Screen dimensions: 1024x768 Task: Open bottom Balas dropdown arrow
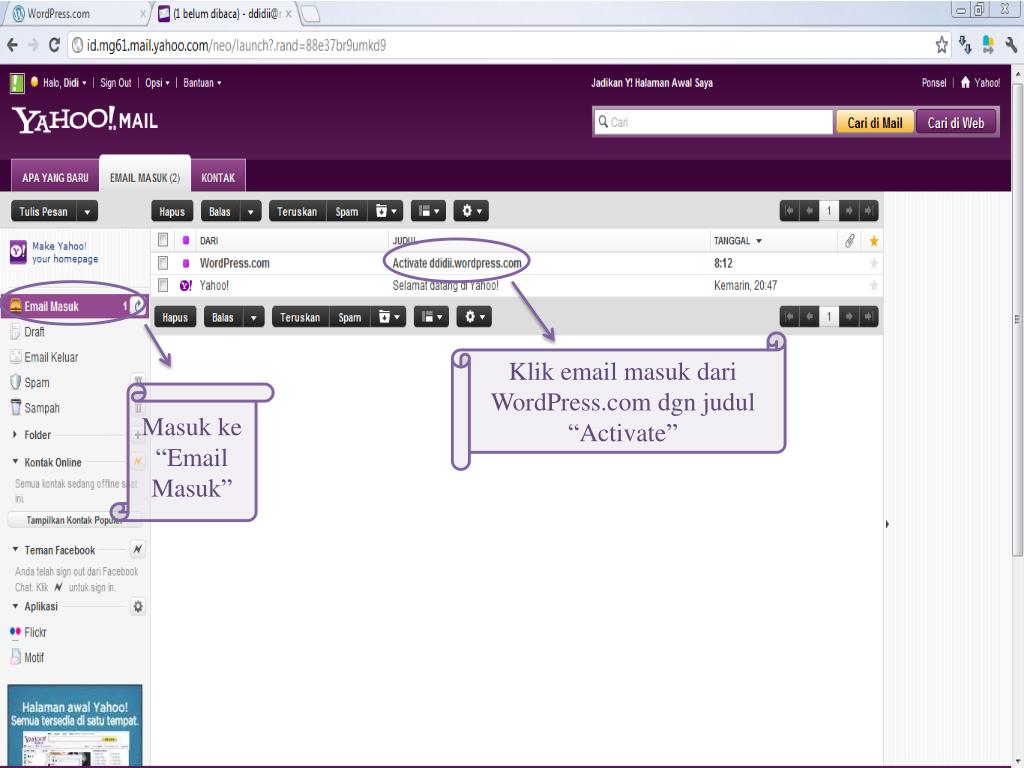tap(253, 317)
